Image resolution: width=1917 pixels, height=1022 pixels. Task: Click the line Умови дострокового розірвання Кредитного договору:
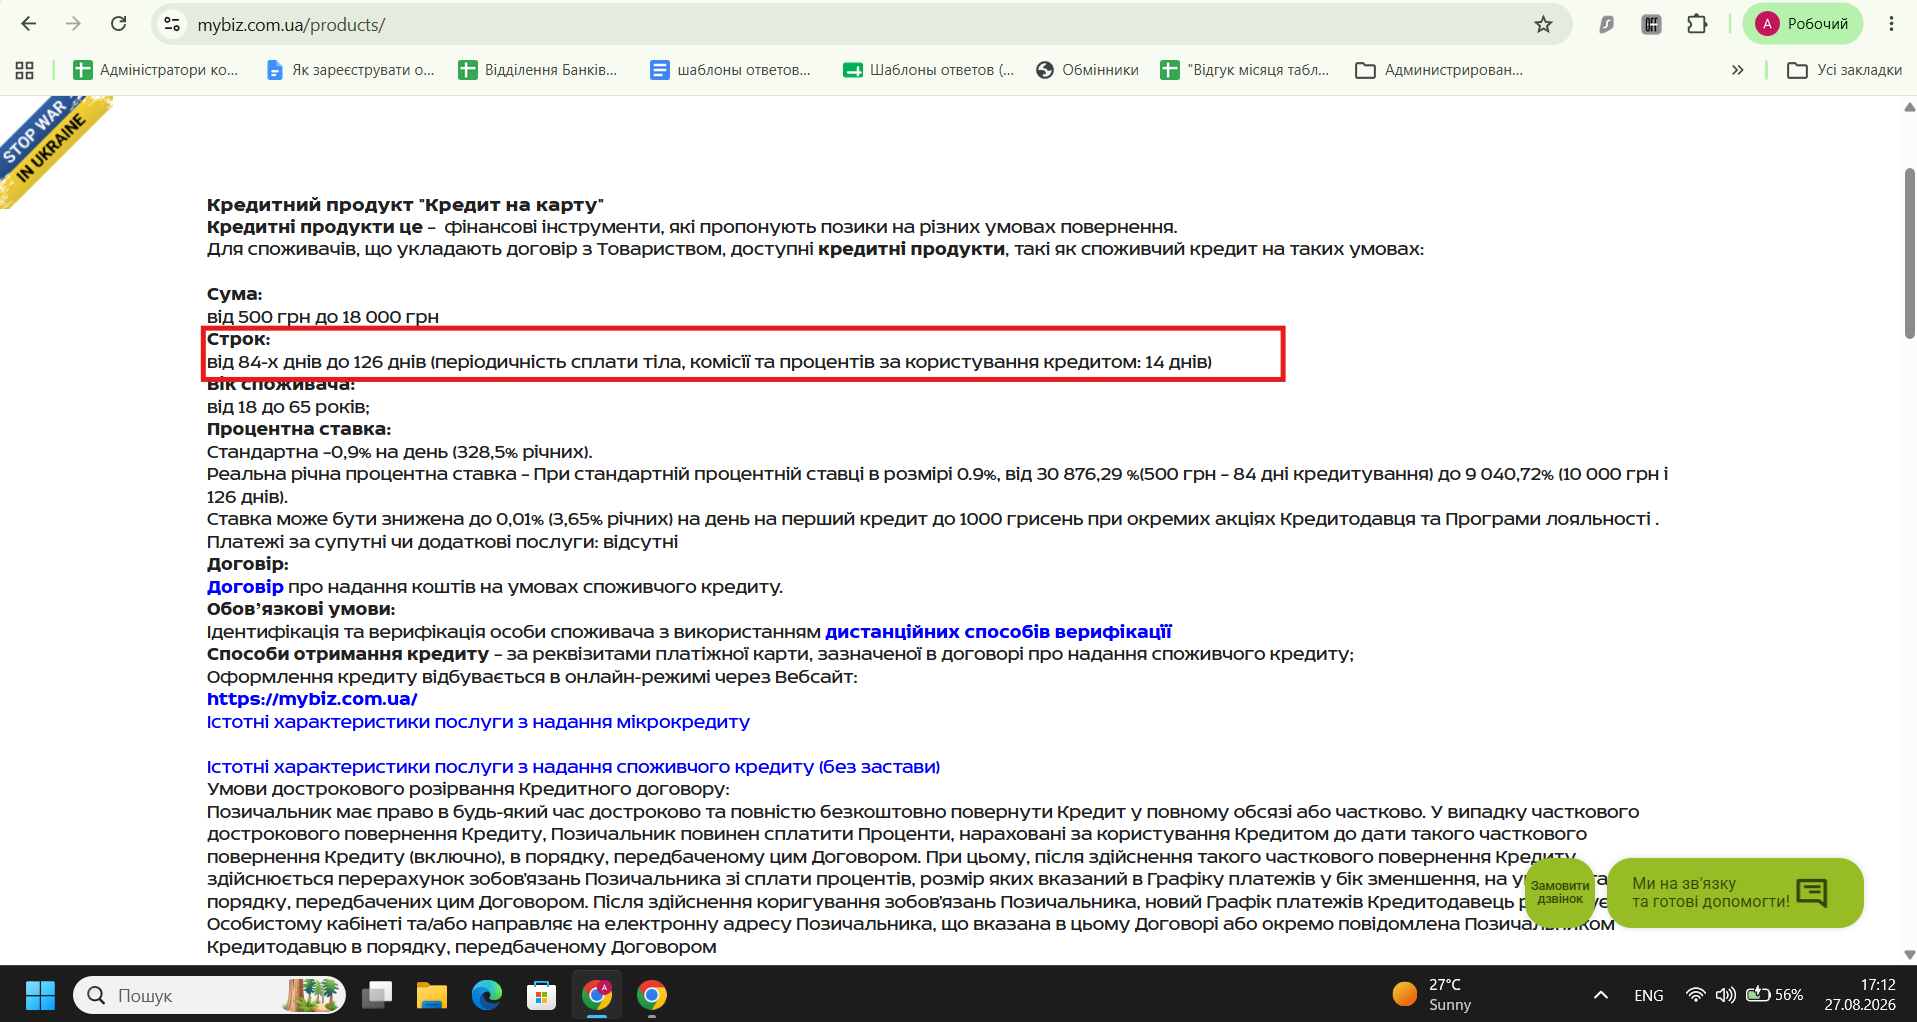[x=468, y=789]
